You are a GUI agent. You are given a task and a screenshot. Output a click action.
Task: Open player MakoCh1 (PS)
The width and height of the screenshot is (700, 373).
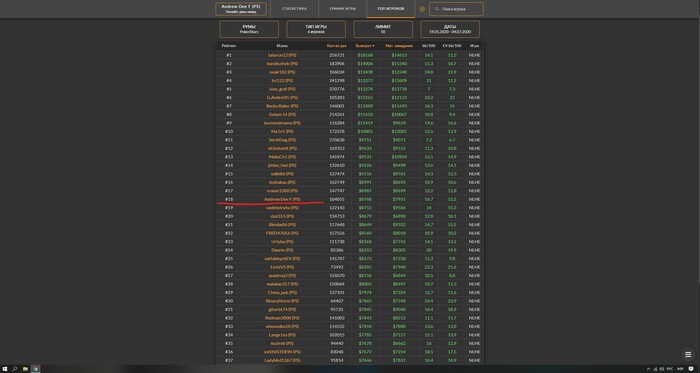(x=282, y=157)
